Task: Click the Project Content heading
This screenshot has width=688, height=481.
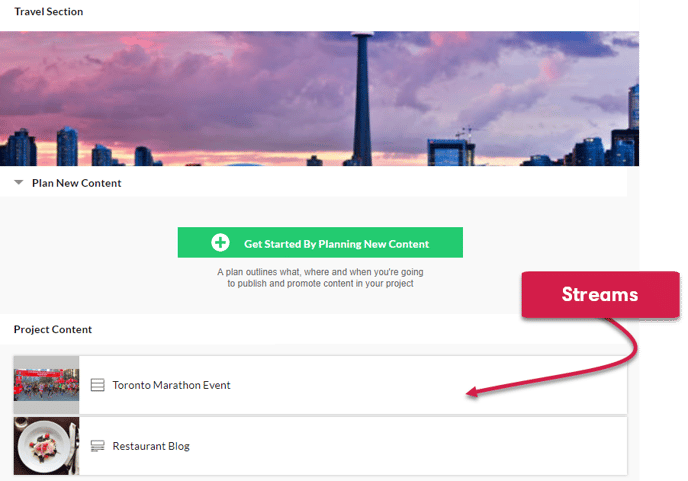Action: pyautogui.click(x=53, y=330)
